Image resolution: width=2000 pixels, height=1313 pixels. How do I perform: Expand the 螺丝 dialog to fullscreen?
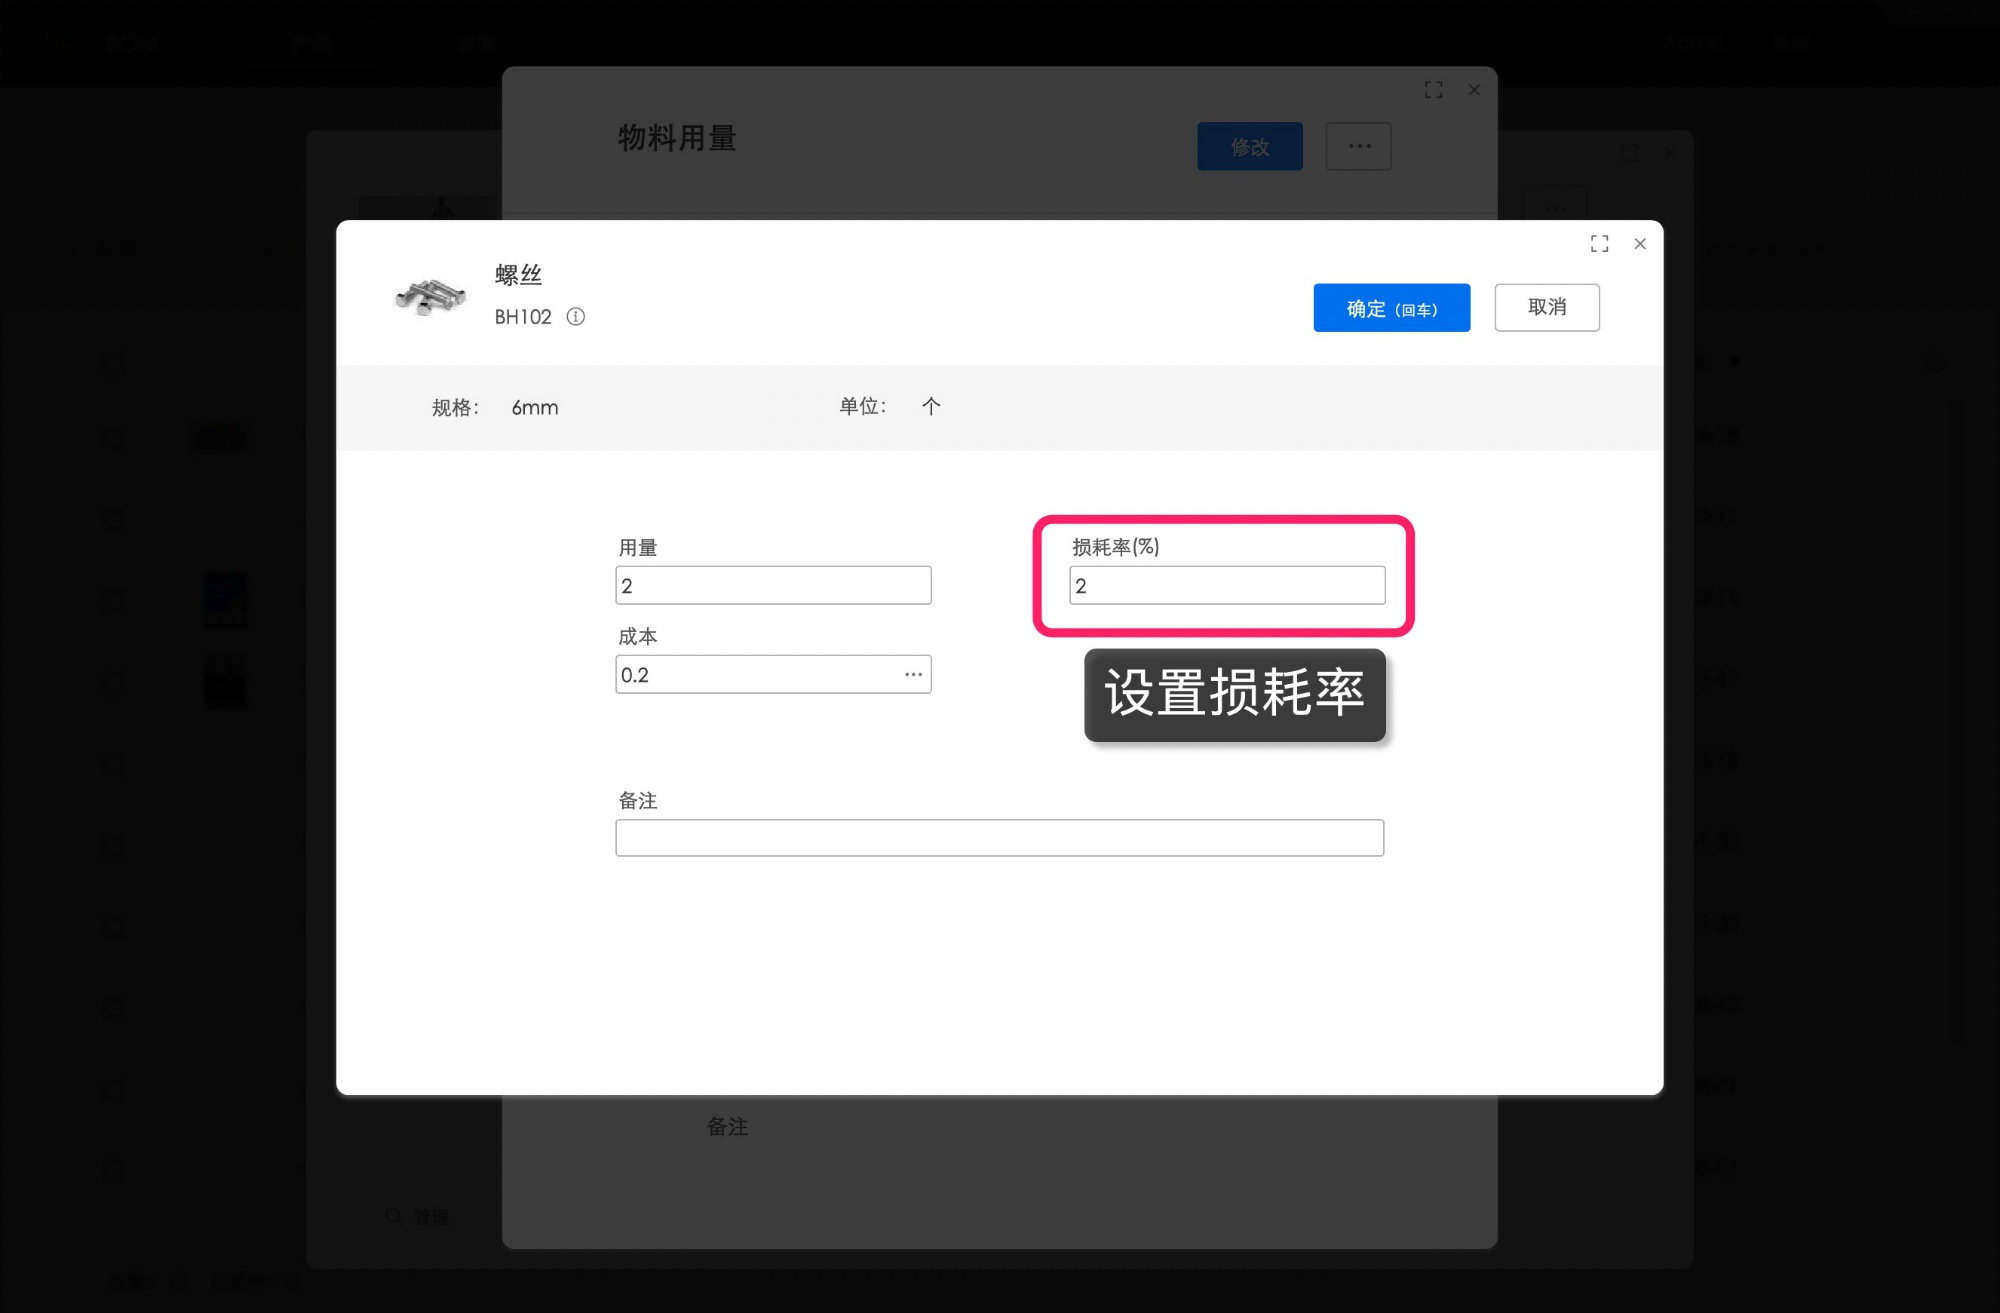point(1599,244)
